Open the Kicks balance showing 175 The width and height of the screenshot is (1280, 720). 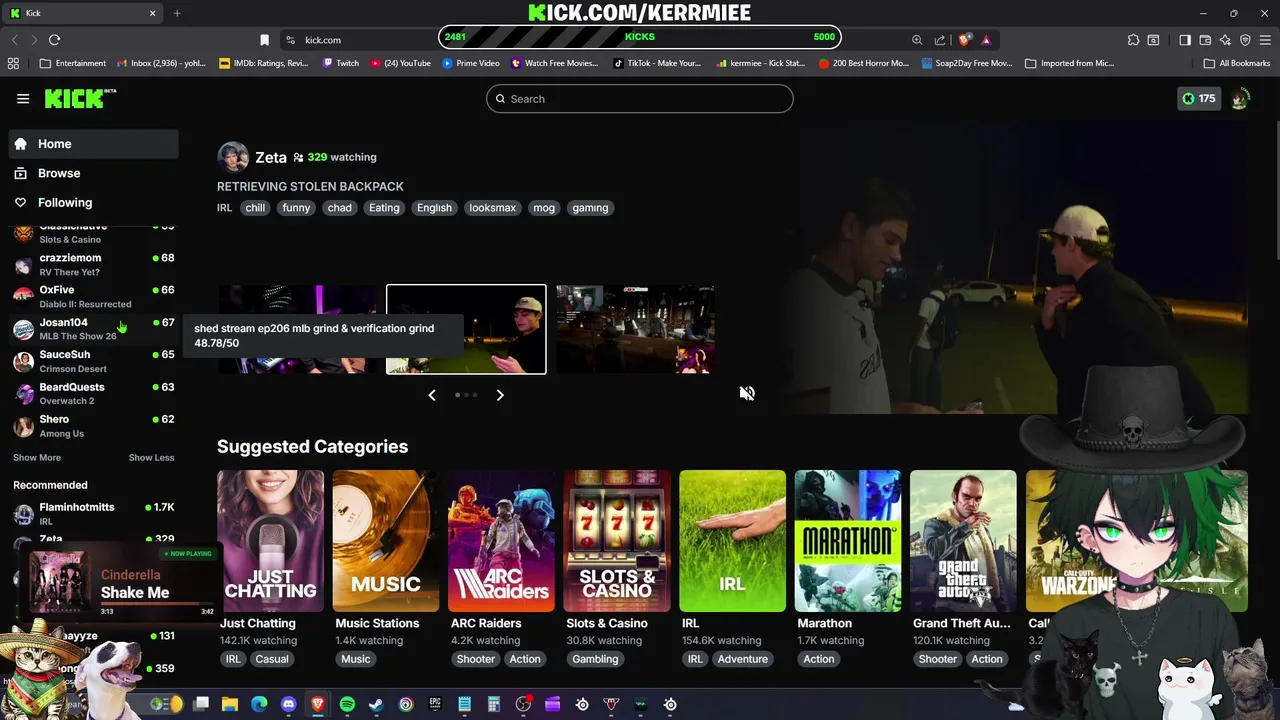1199,99
